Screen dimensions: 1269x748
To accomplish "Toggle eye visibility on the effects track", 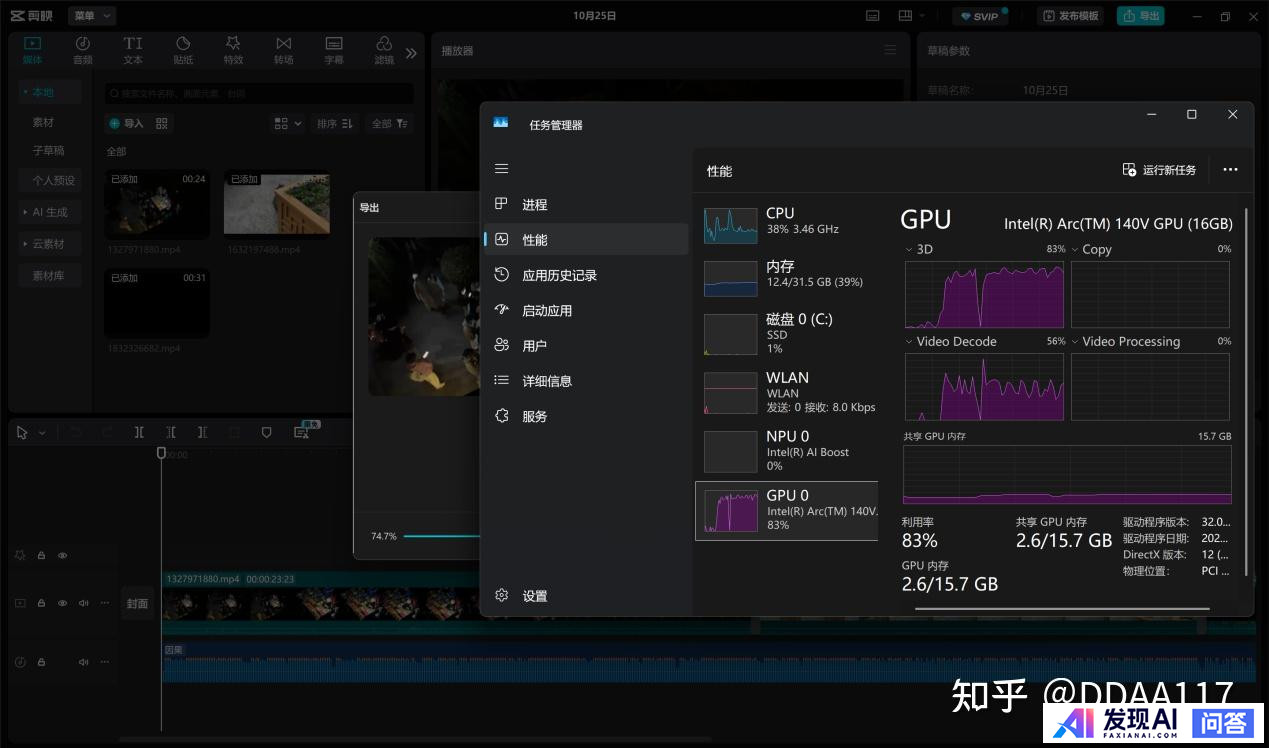I will pos(62,555).
